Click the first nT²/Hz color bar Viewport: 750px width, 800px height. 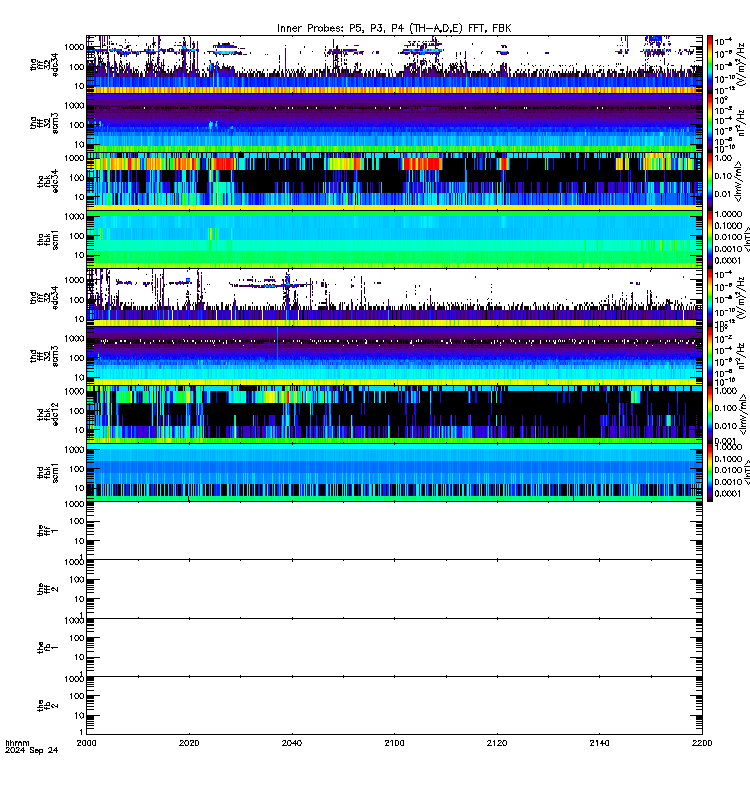710,123
